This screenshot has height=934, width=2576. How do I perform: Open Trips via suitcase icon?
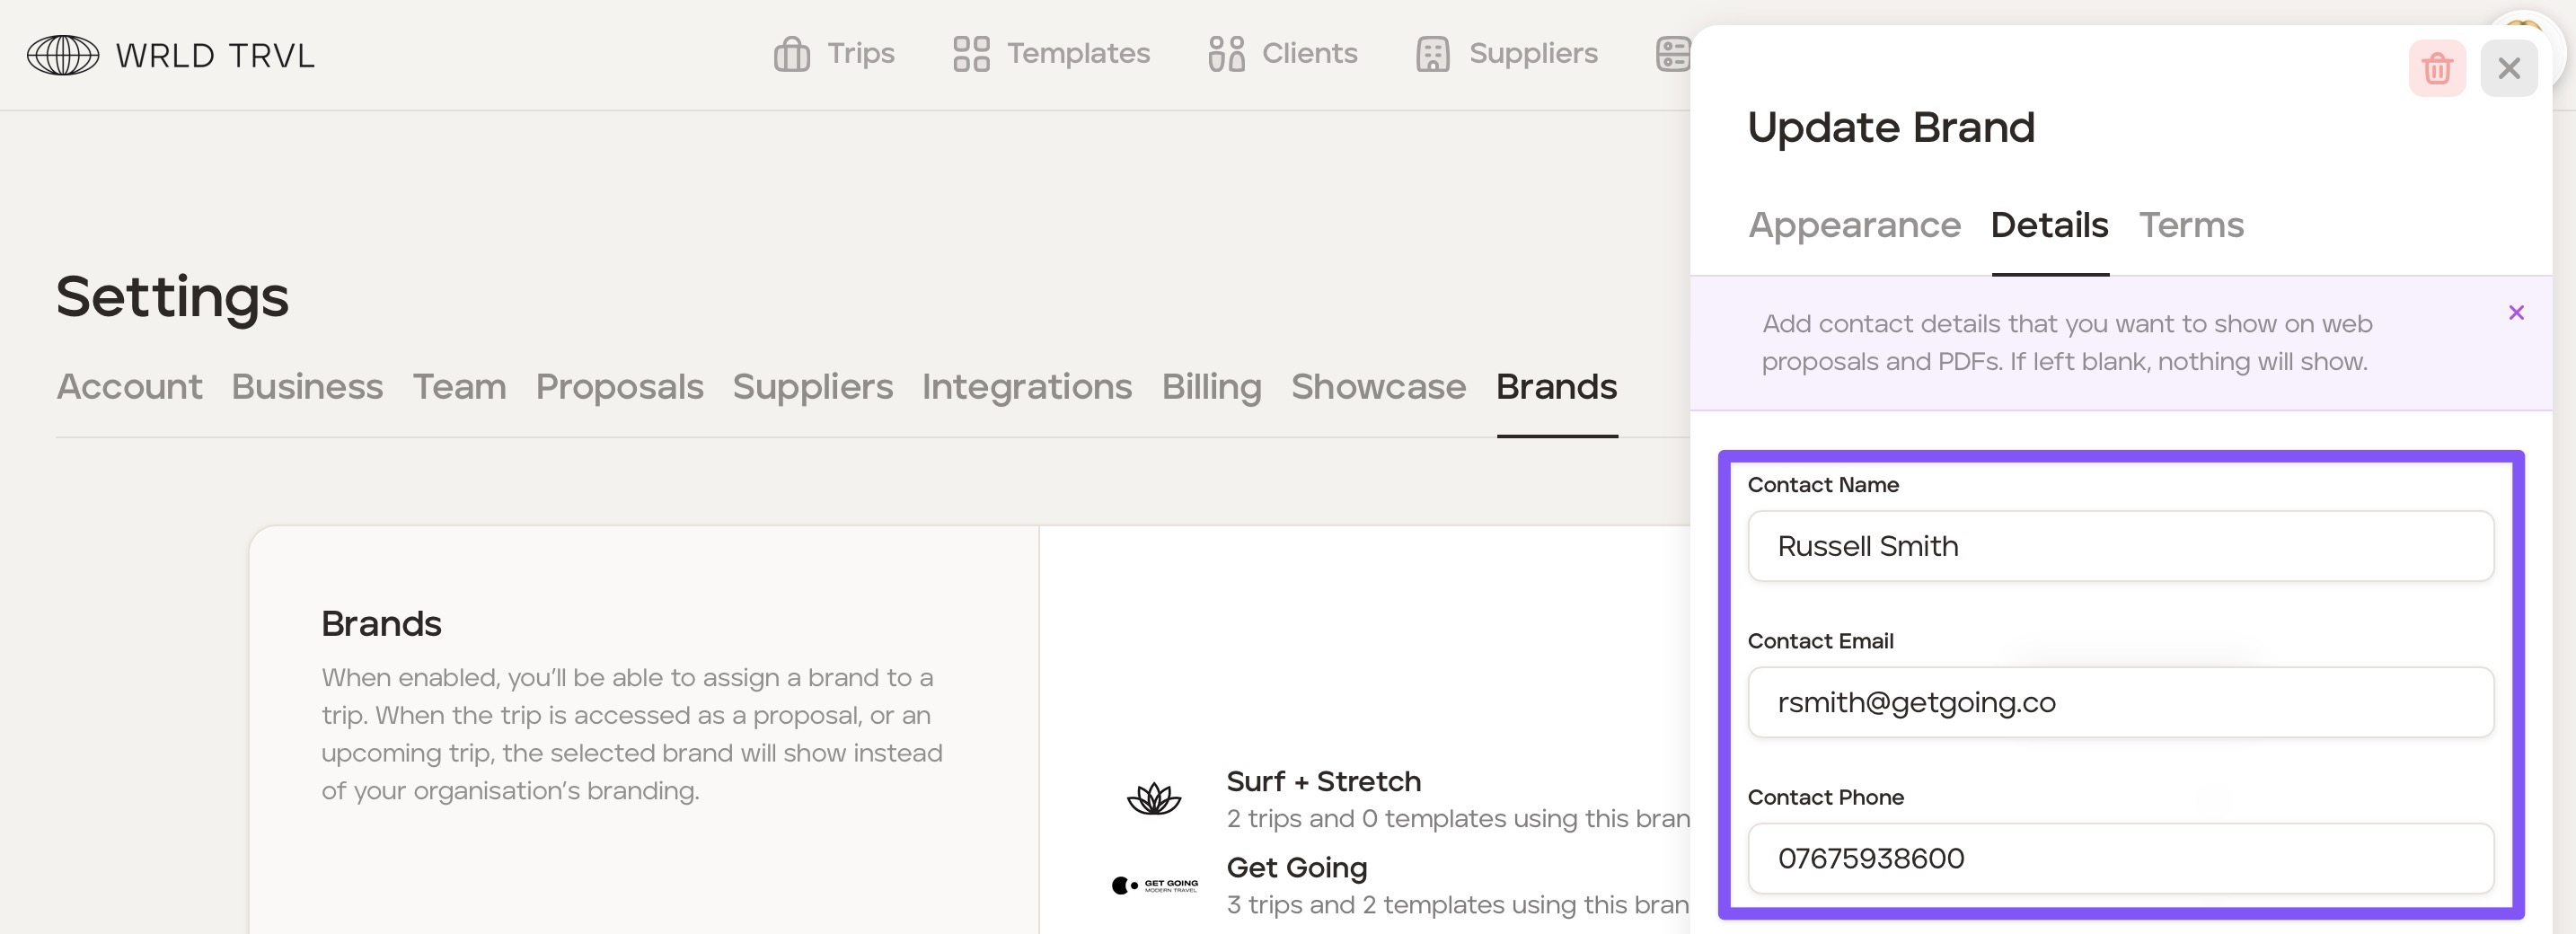coord(791,54)
